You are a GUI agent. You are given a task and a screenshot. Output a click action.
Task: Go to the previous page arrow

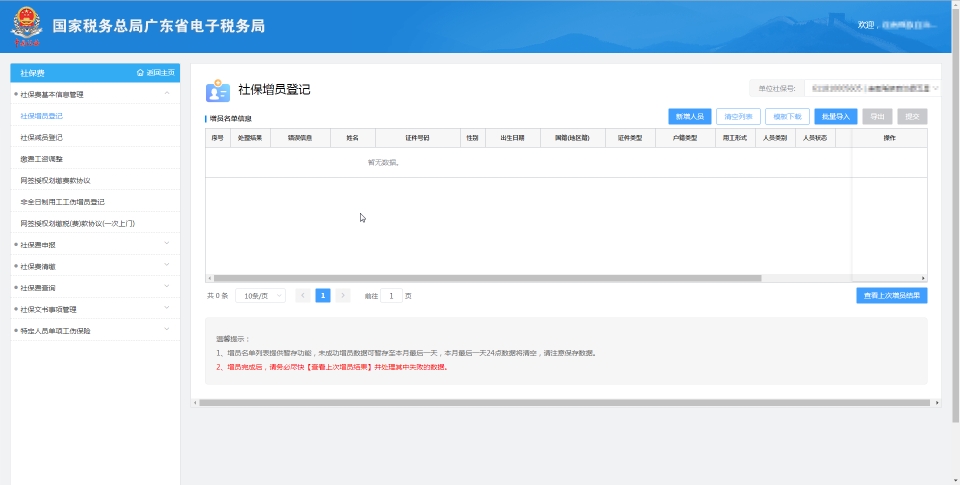(303, 296)
